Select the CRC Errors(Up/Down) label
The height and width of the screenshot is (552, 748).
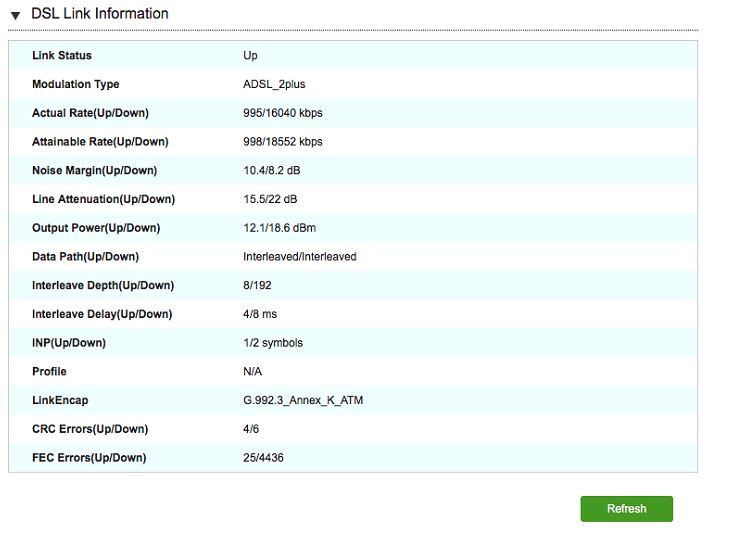(x=90, y=429)
